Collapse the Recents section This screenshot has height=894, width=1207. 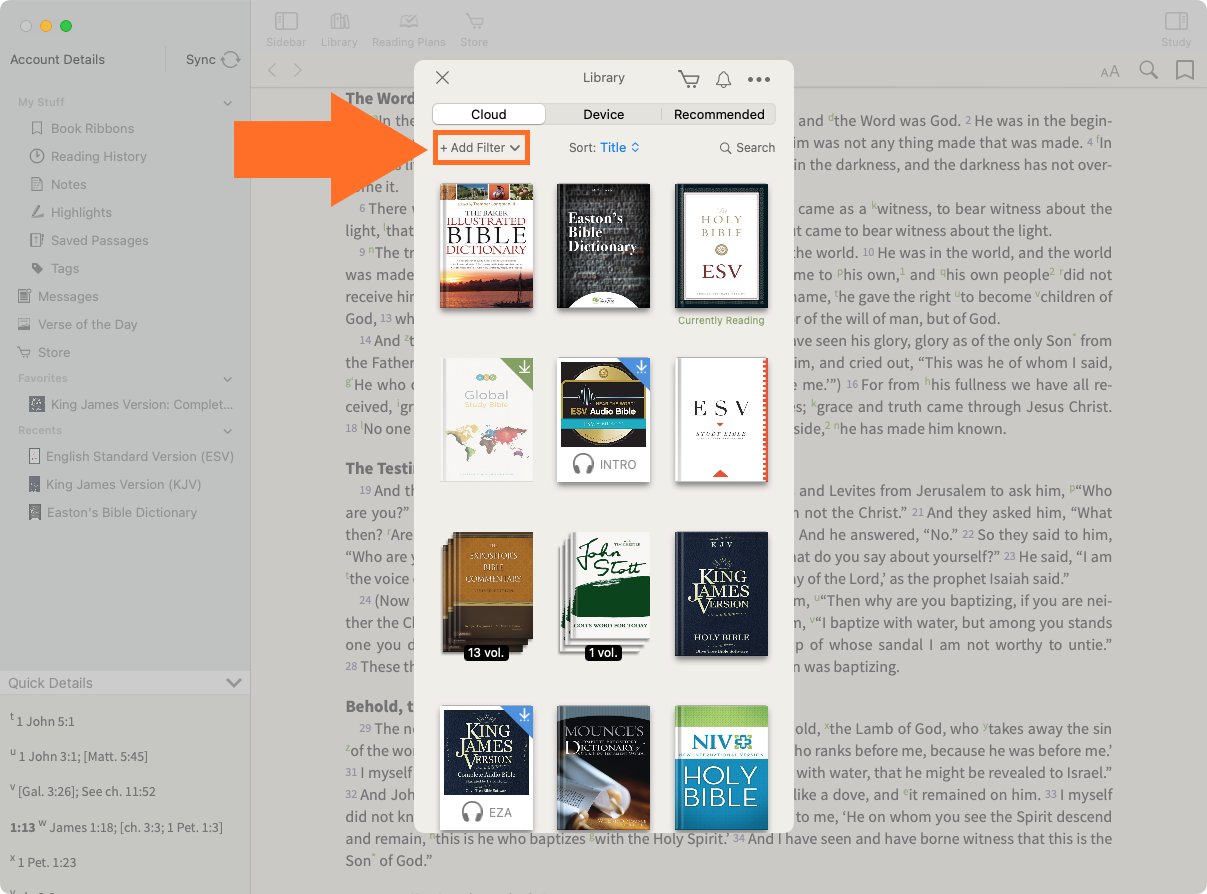point(228,431)
